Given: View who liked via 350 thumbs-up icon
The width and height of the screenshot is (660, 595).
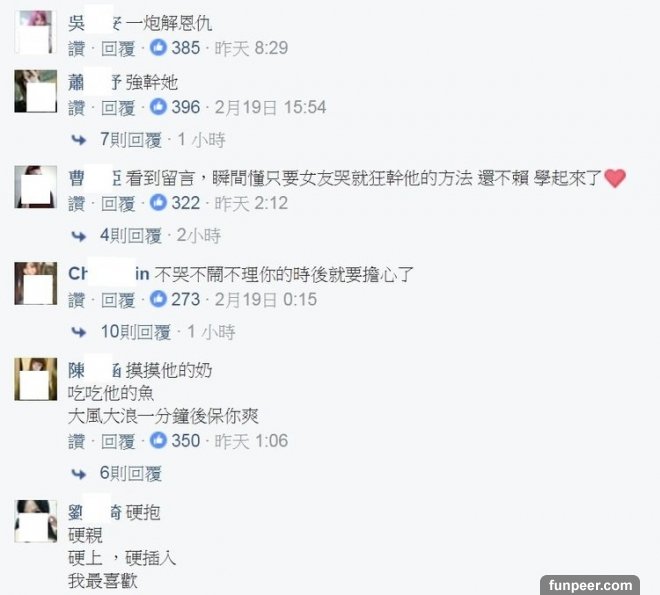Looking at the screenshot, I should tap(158, 440).
